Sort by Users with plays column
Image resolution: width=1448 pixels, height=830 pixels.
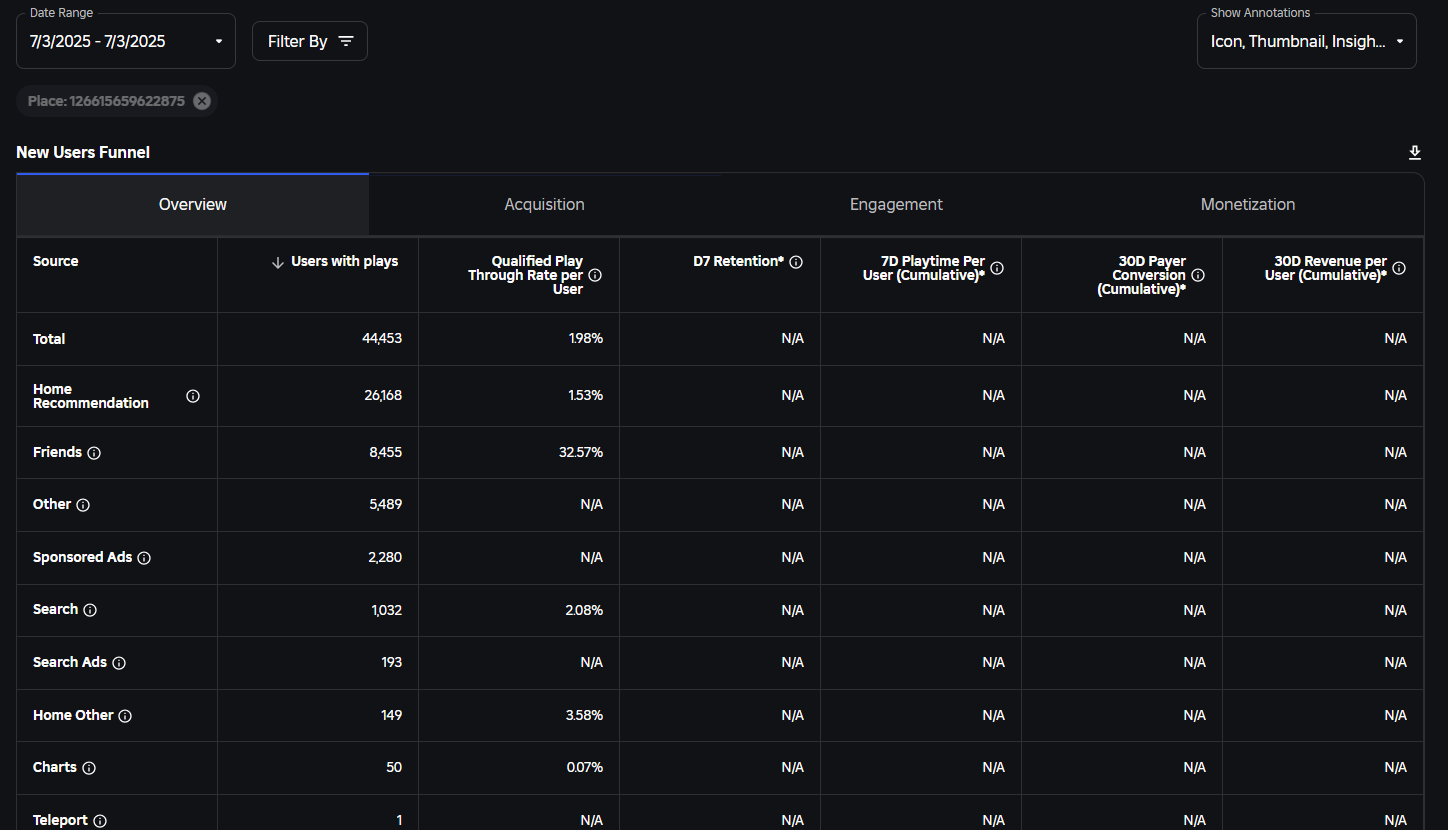(335, 262)
